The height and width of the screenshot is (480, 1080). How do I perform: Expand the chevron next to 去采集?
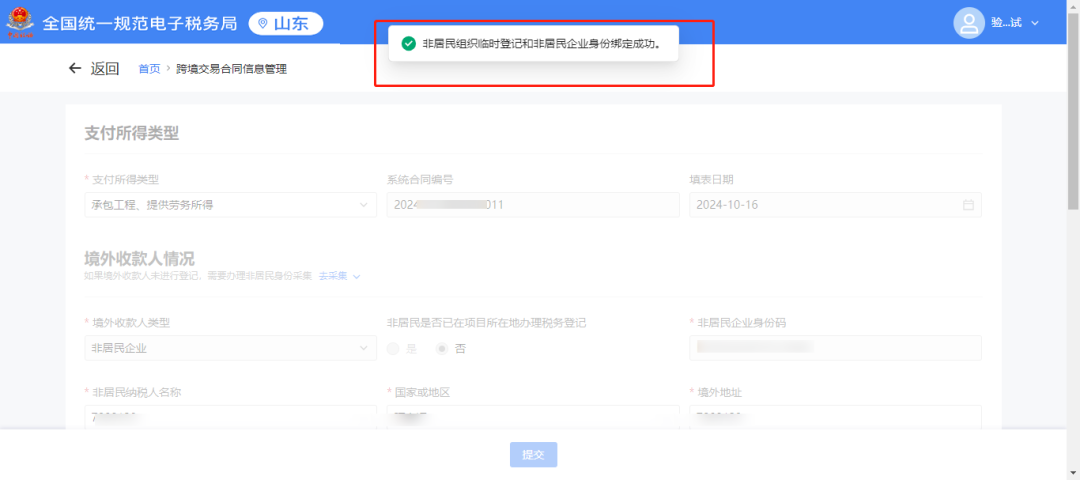pos(356,276)
